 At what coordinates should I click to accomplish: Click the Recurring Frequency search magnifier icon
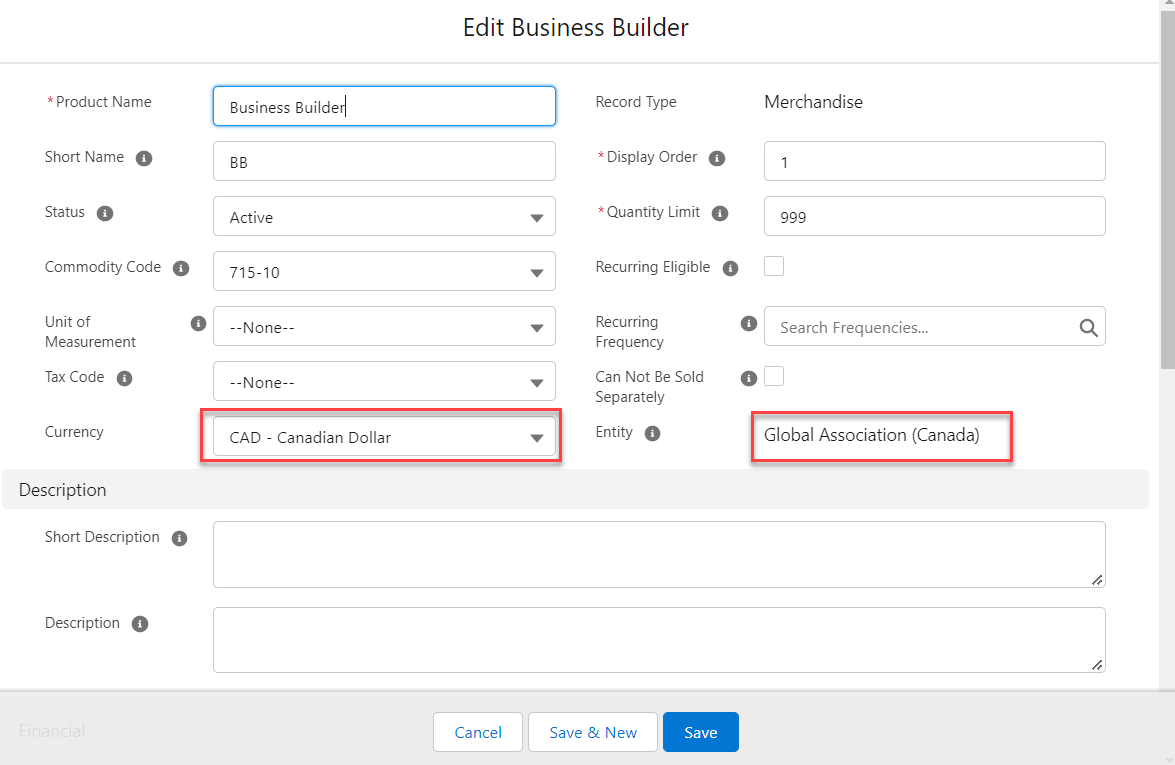tap(1088, 327)
